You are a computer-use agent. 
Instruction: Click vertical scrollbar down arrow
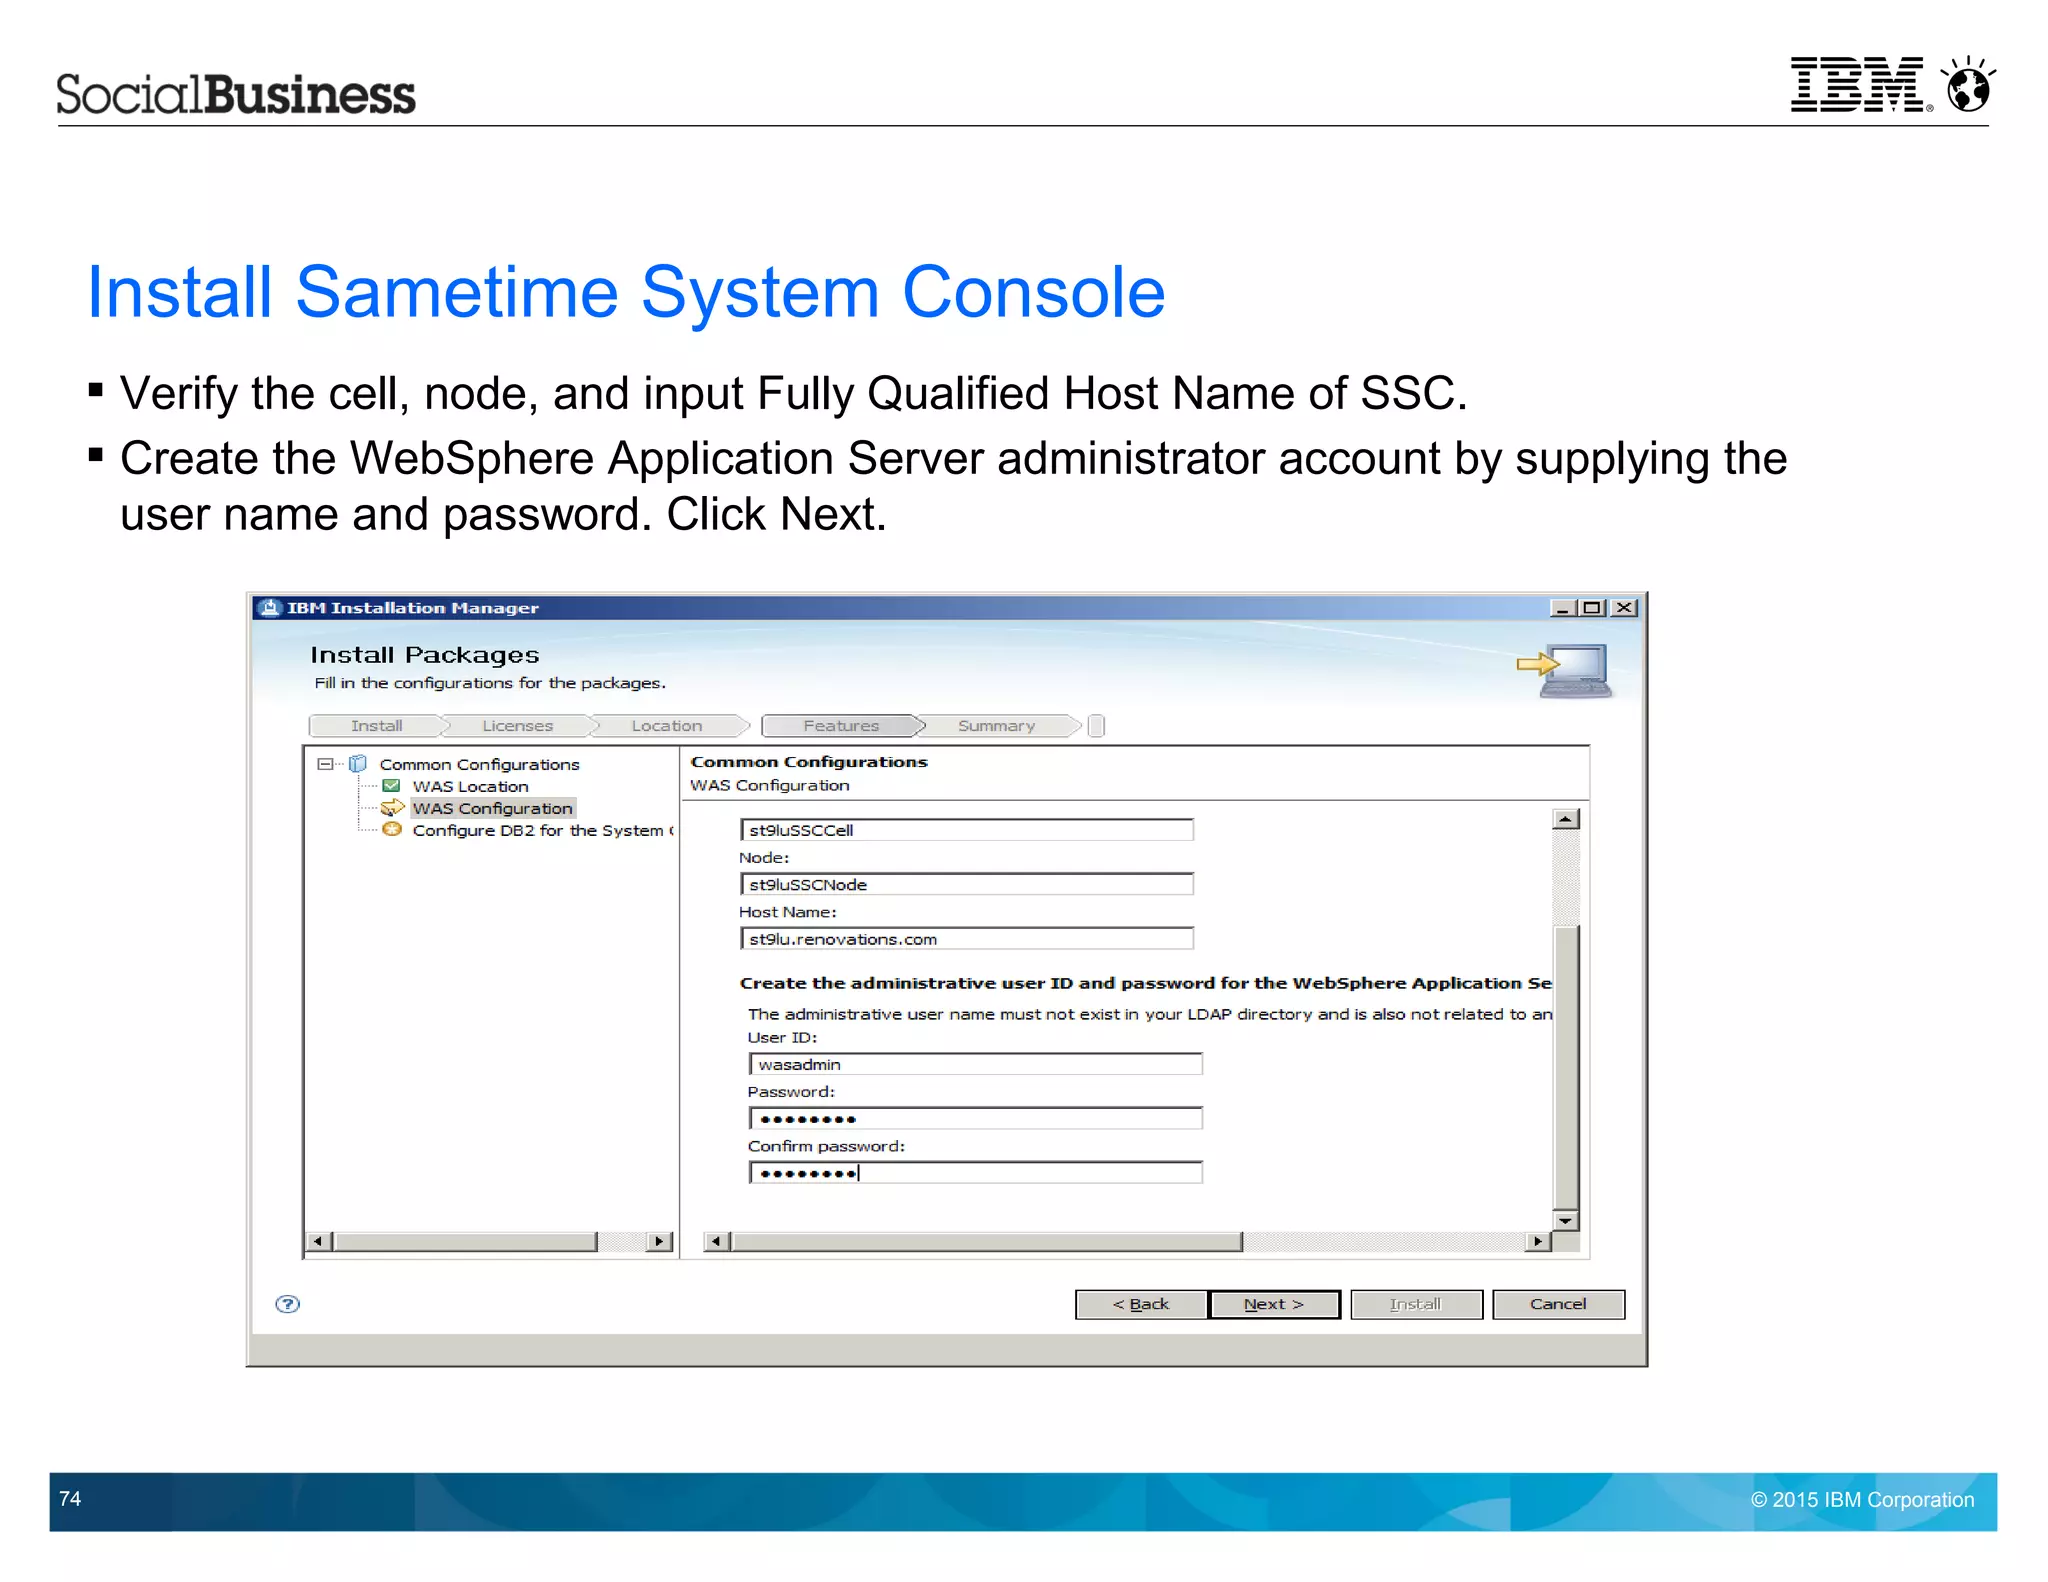[x=1566, y=1221]
